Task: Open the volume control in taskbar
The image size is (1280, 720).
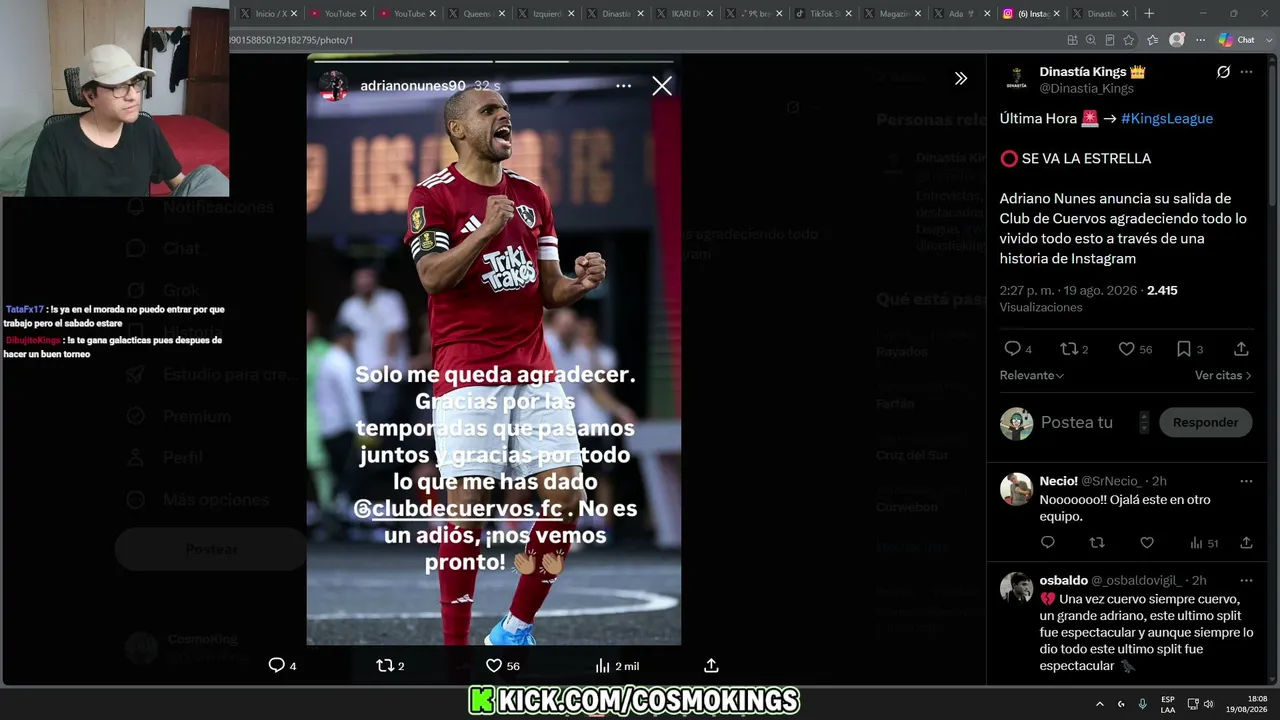Action: point(1208,704)
